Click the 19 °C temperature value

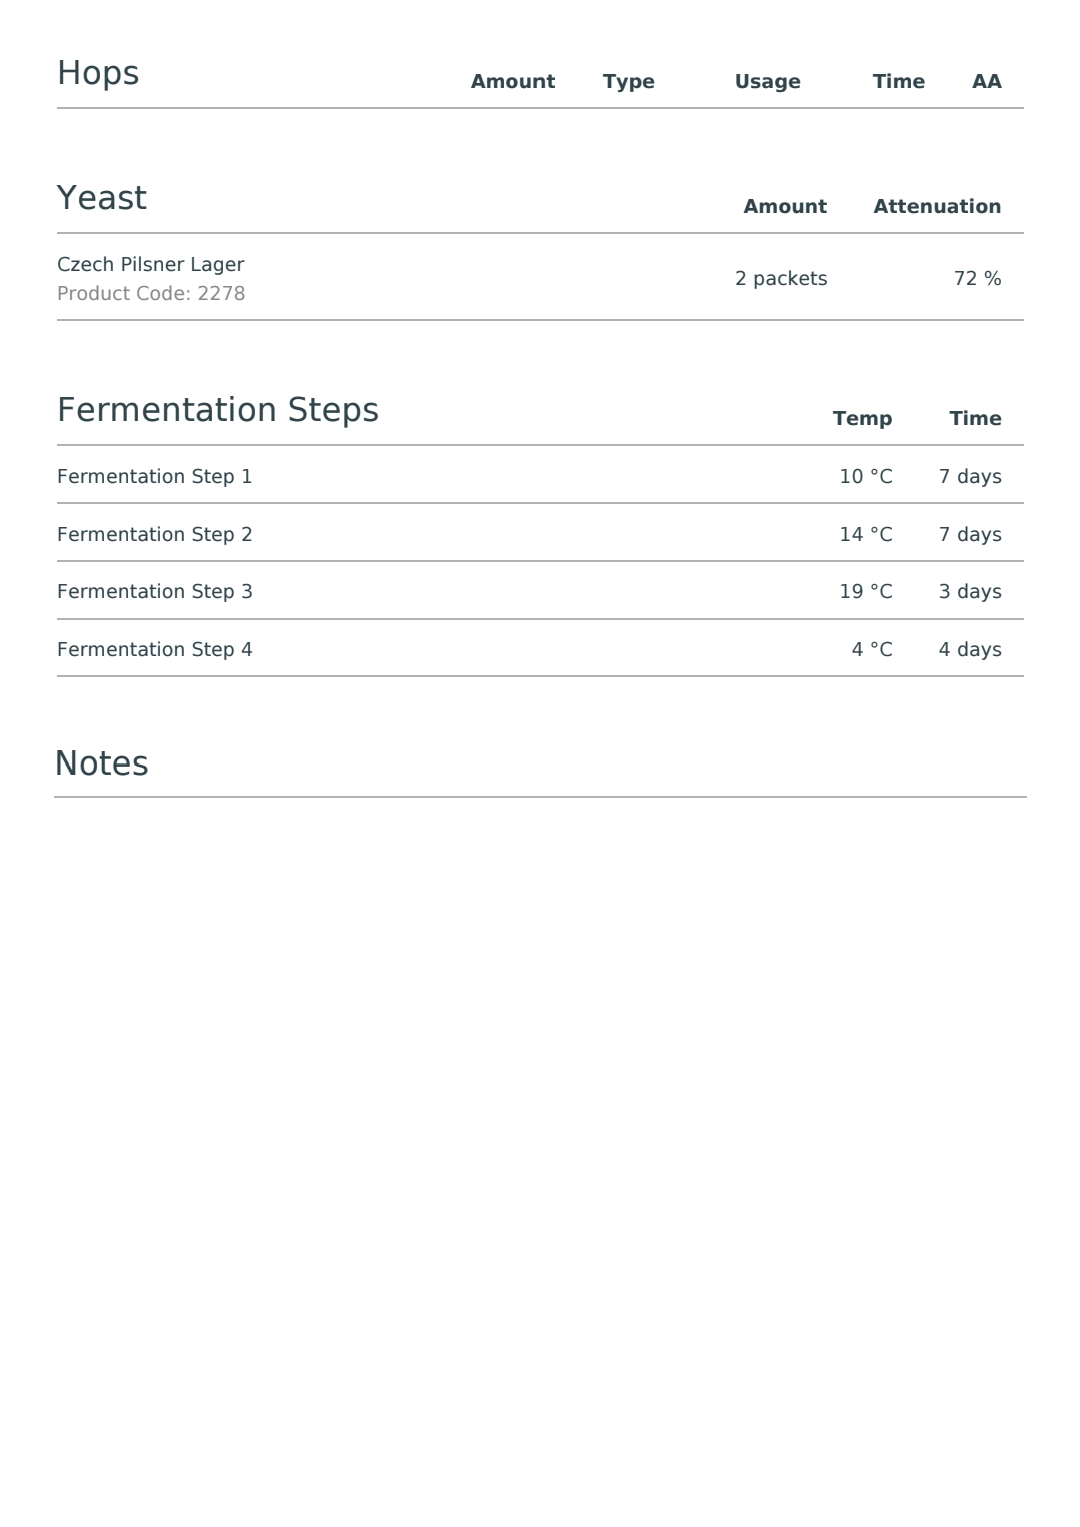coord(866,592)
